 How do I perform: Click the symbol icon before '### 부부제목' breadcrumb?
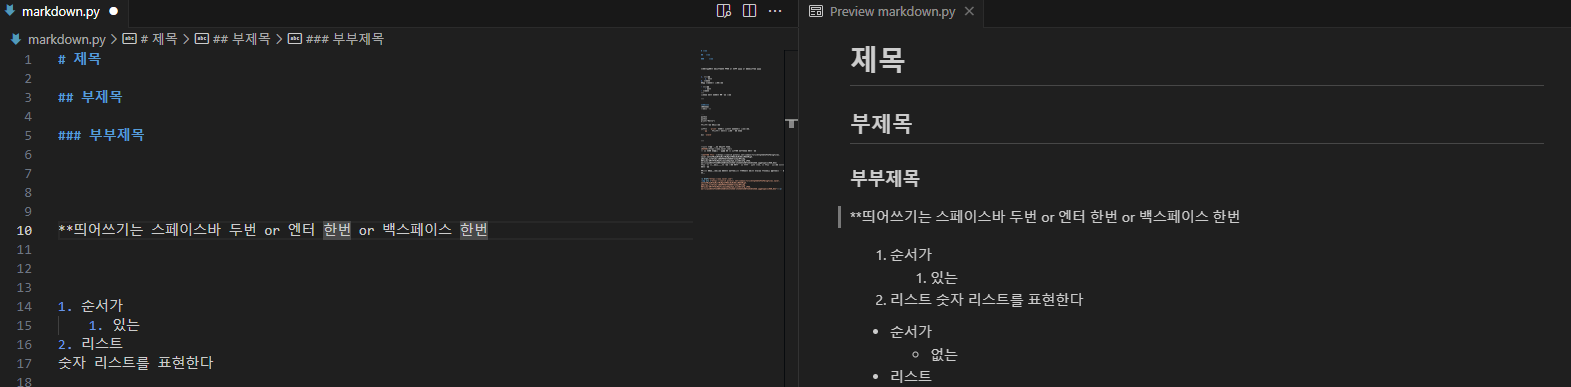tap(294, 39)
